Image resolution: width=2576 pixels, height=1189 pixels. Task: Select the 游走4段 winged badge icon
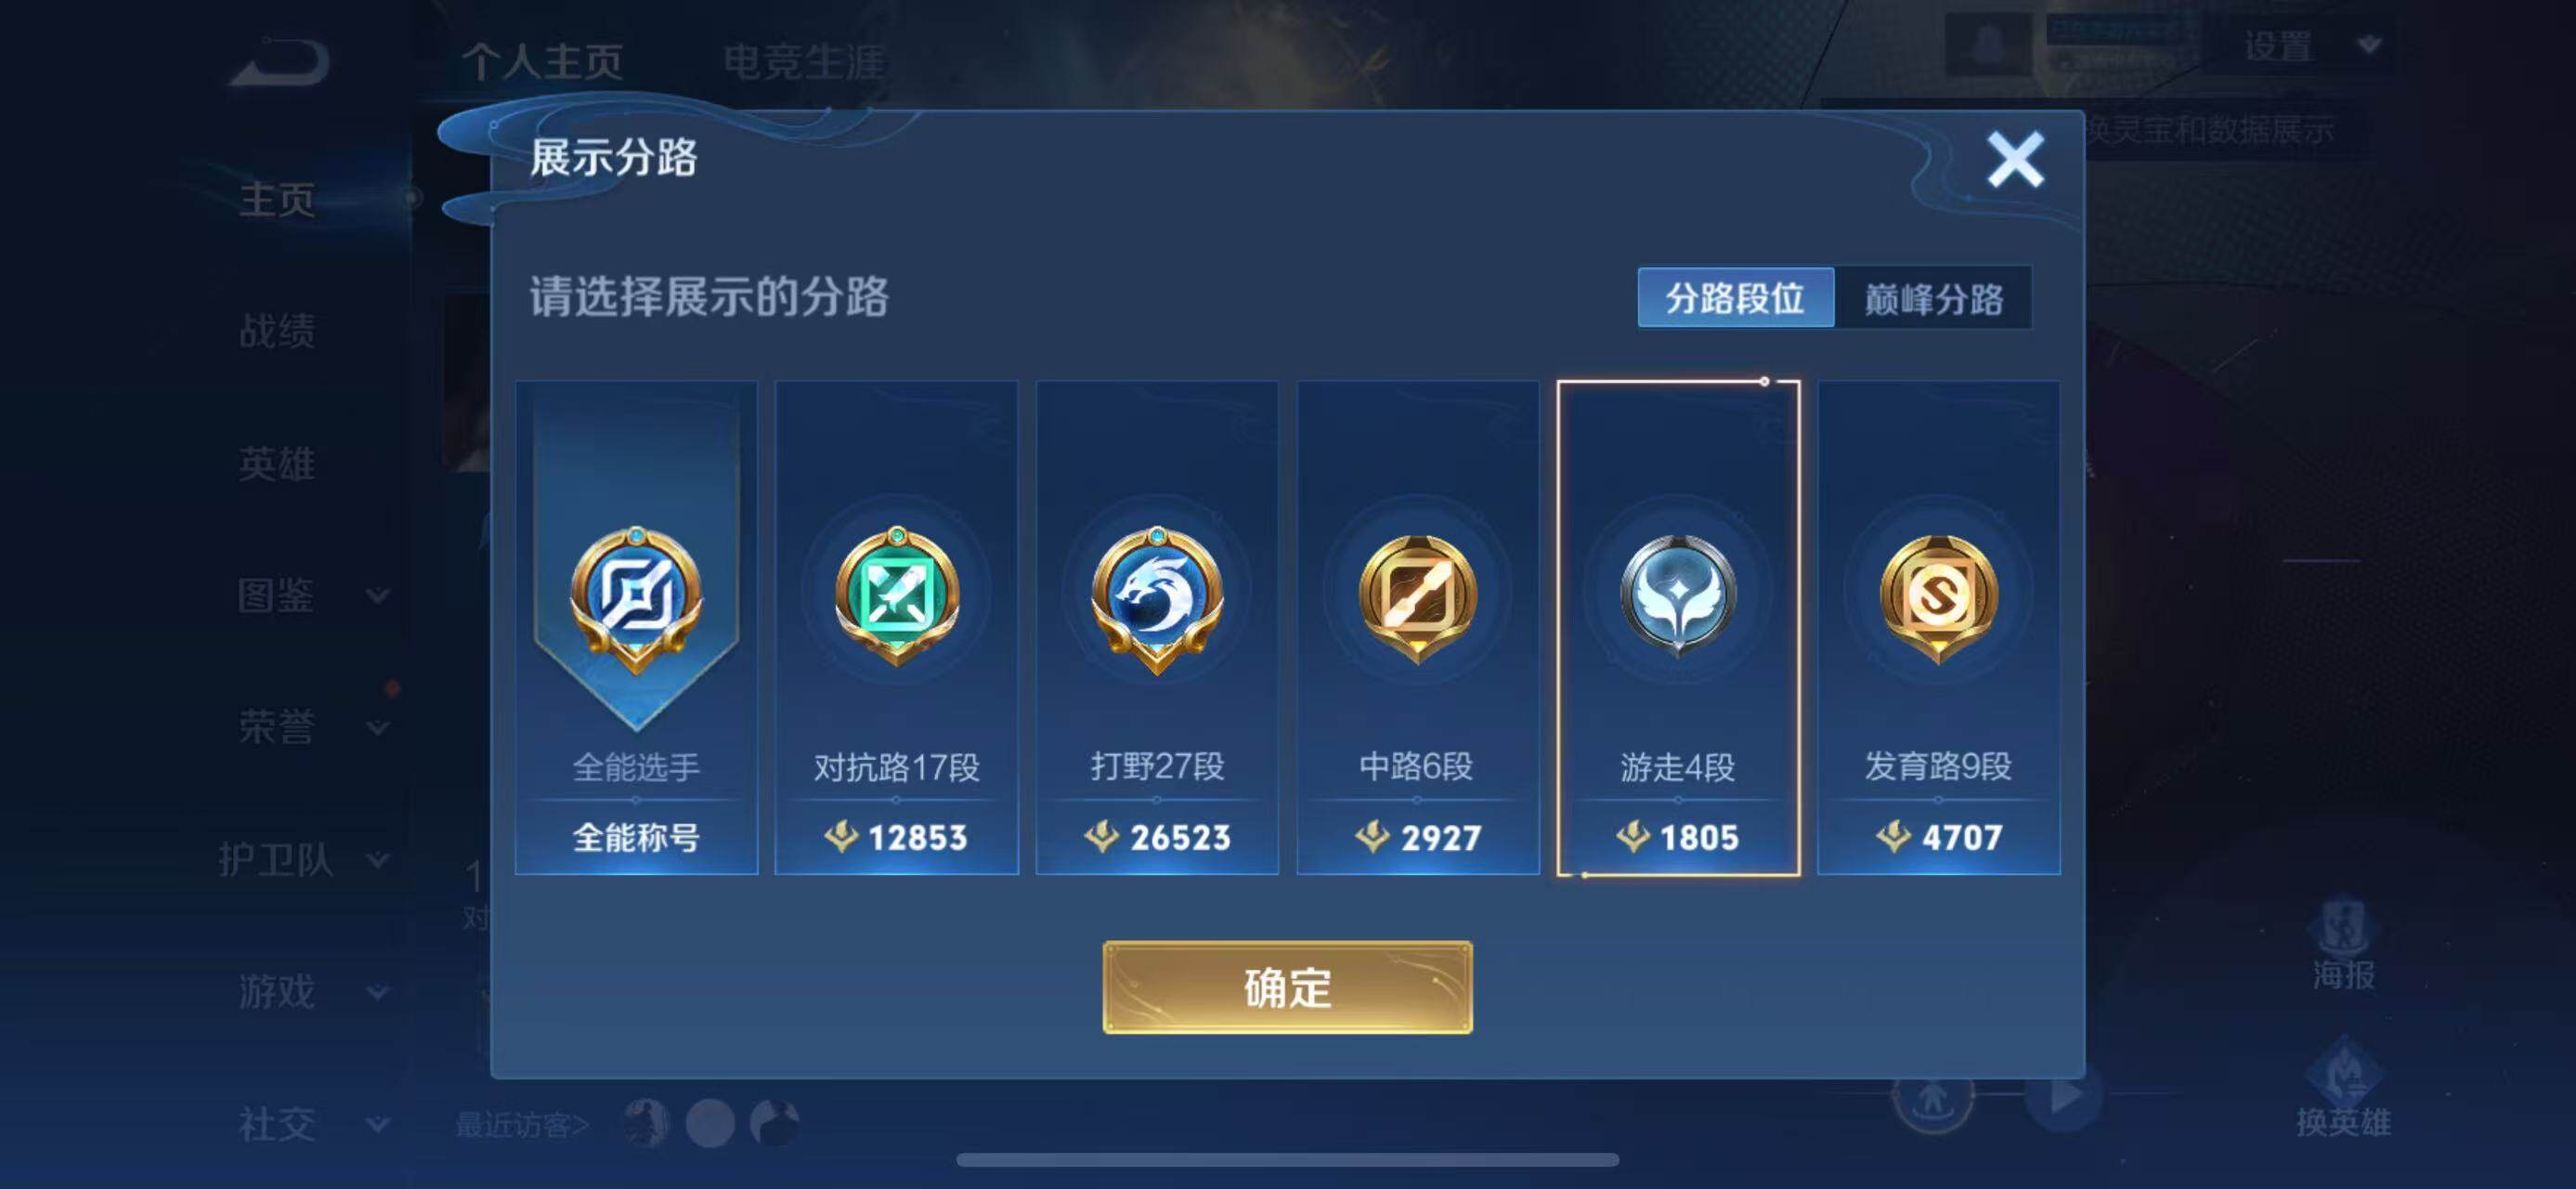(x=1678, y=598)
